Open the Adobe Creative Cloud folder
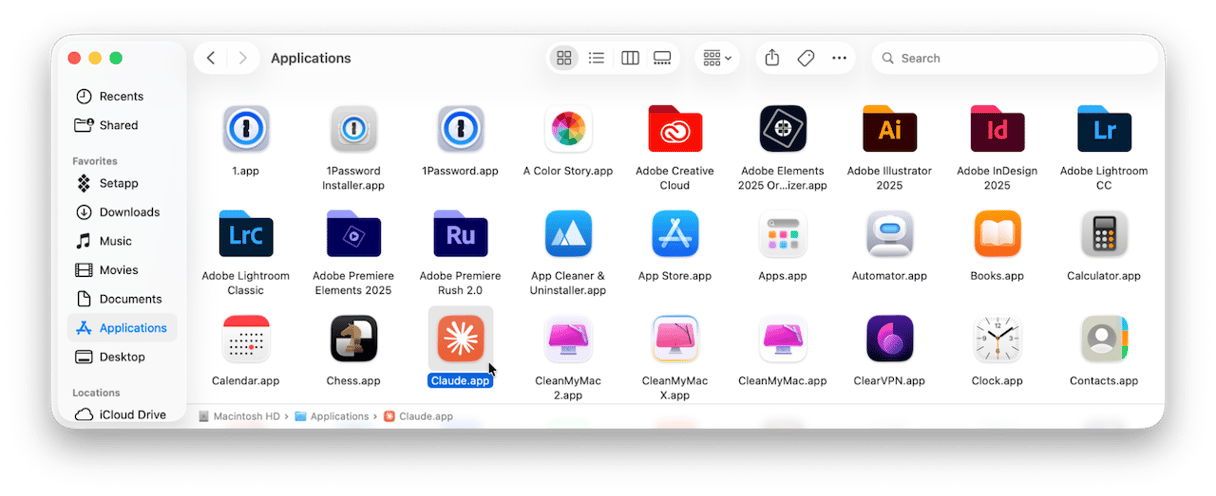 pyautogui.click(x=675, y=129)
